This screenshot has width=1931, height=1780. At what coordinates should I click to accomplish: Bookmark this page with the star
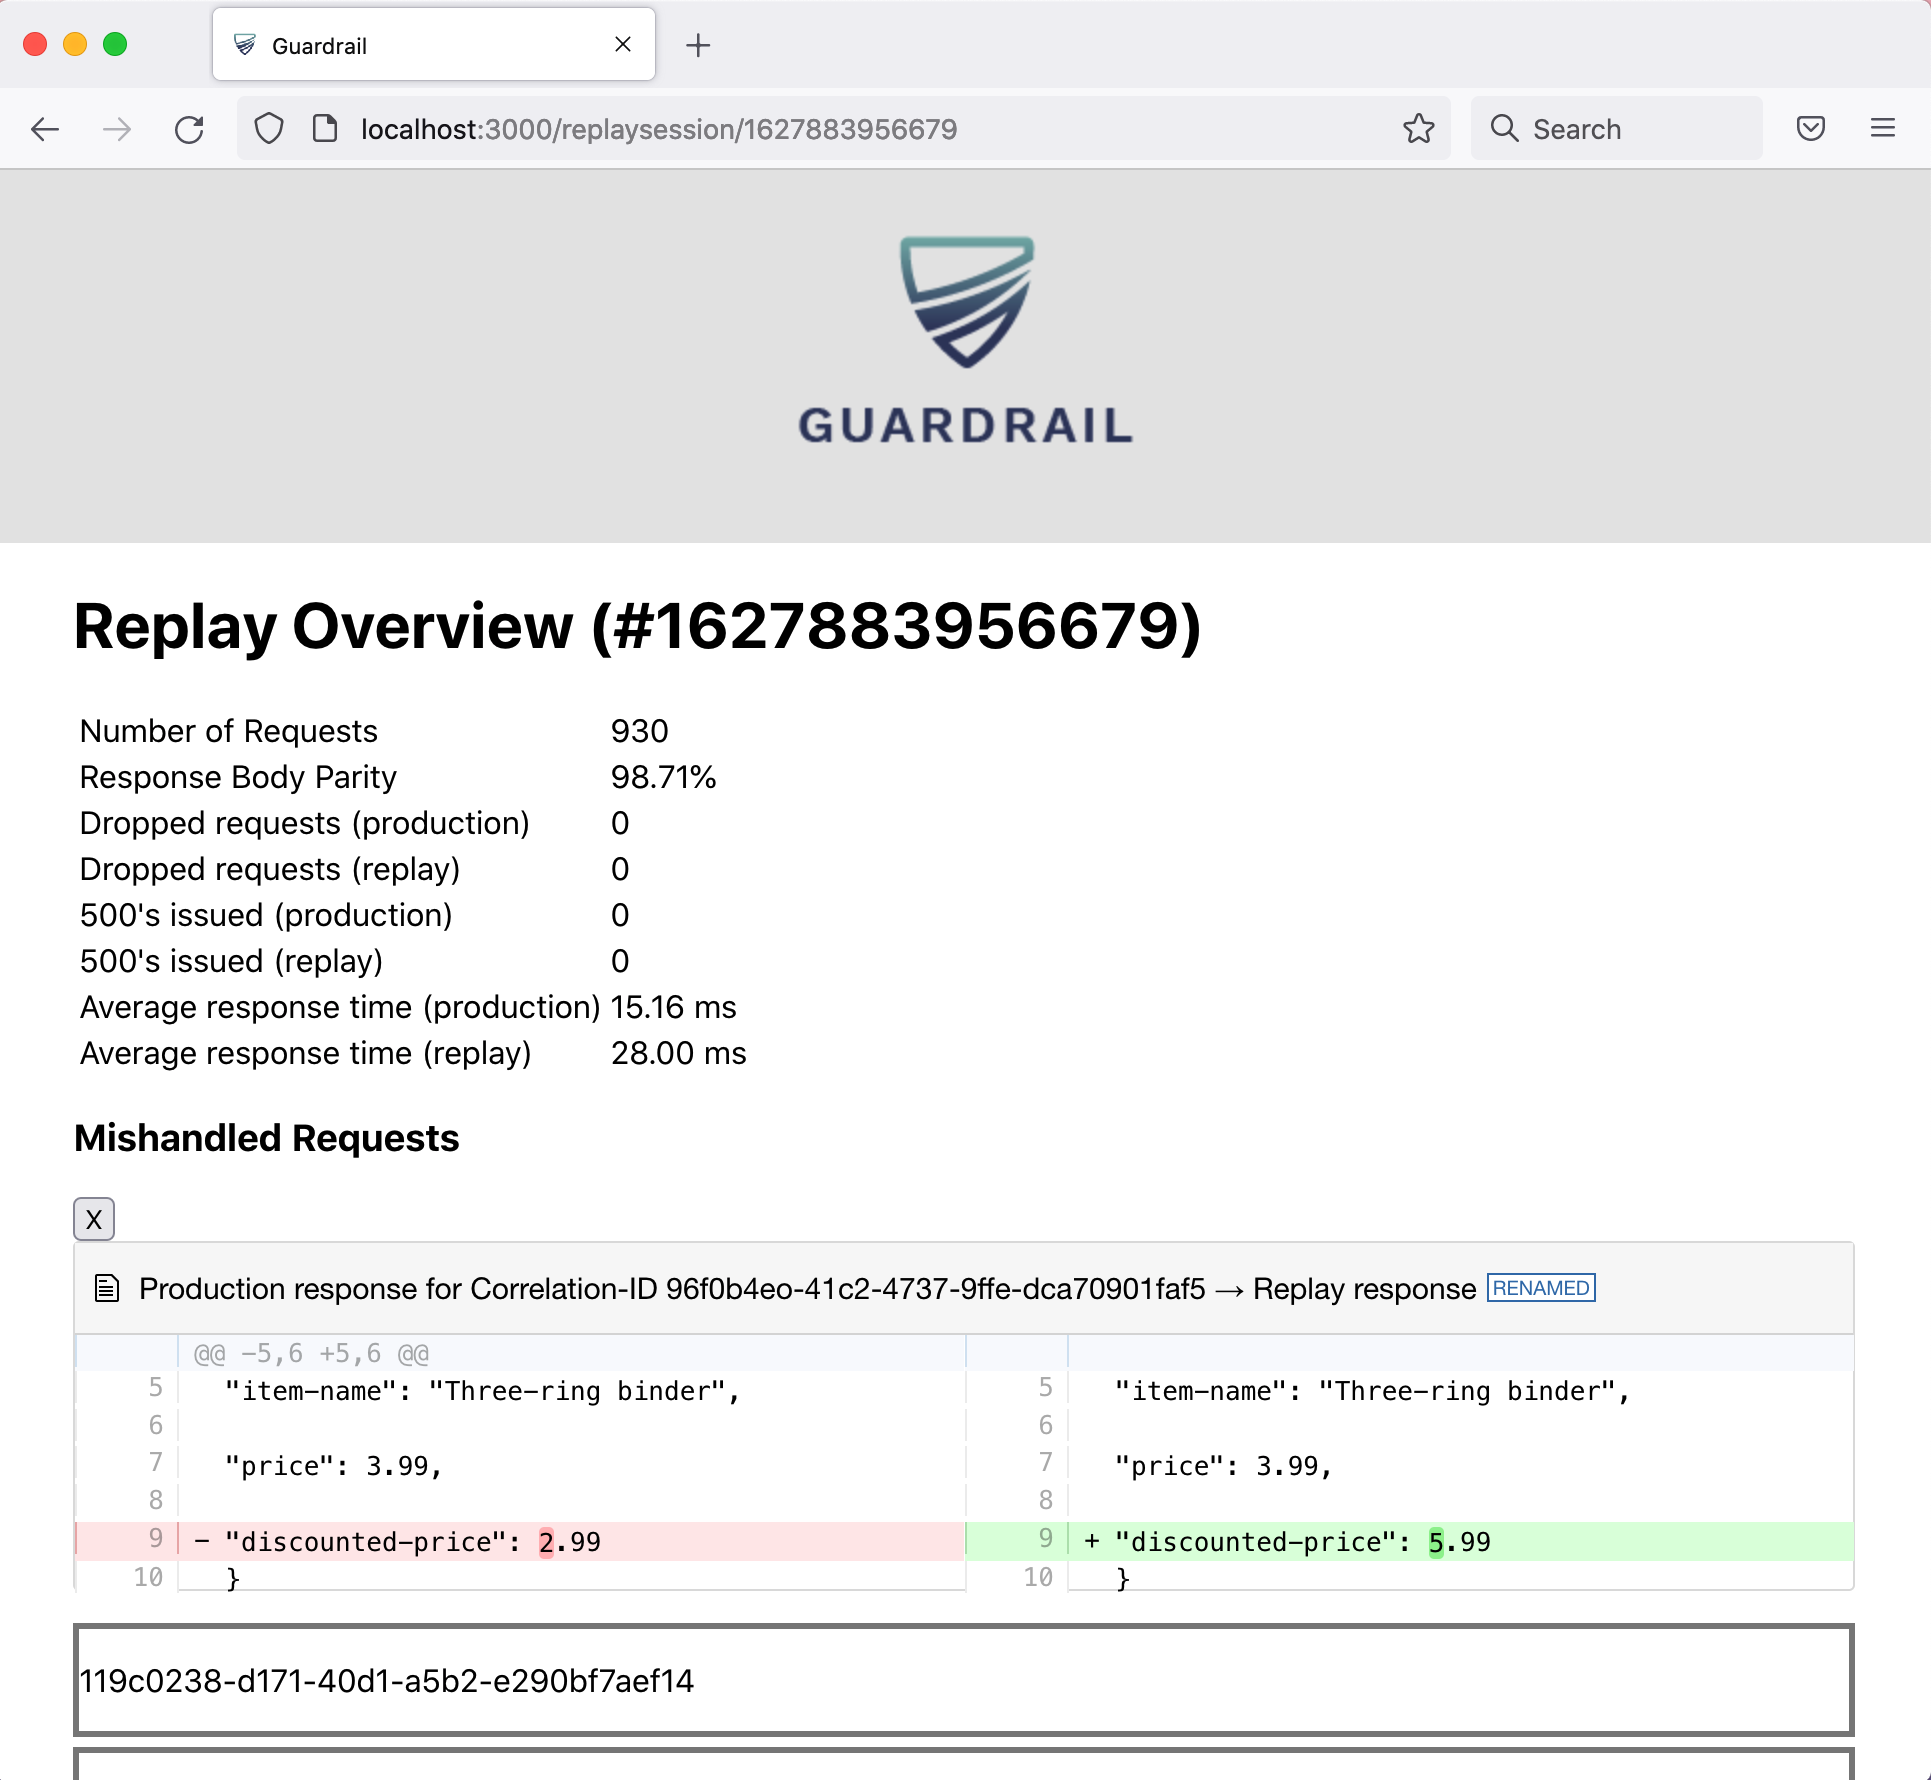click(1418, 129)
